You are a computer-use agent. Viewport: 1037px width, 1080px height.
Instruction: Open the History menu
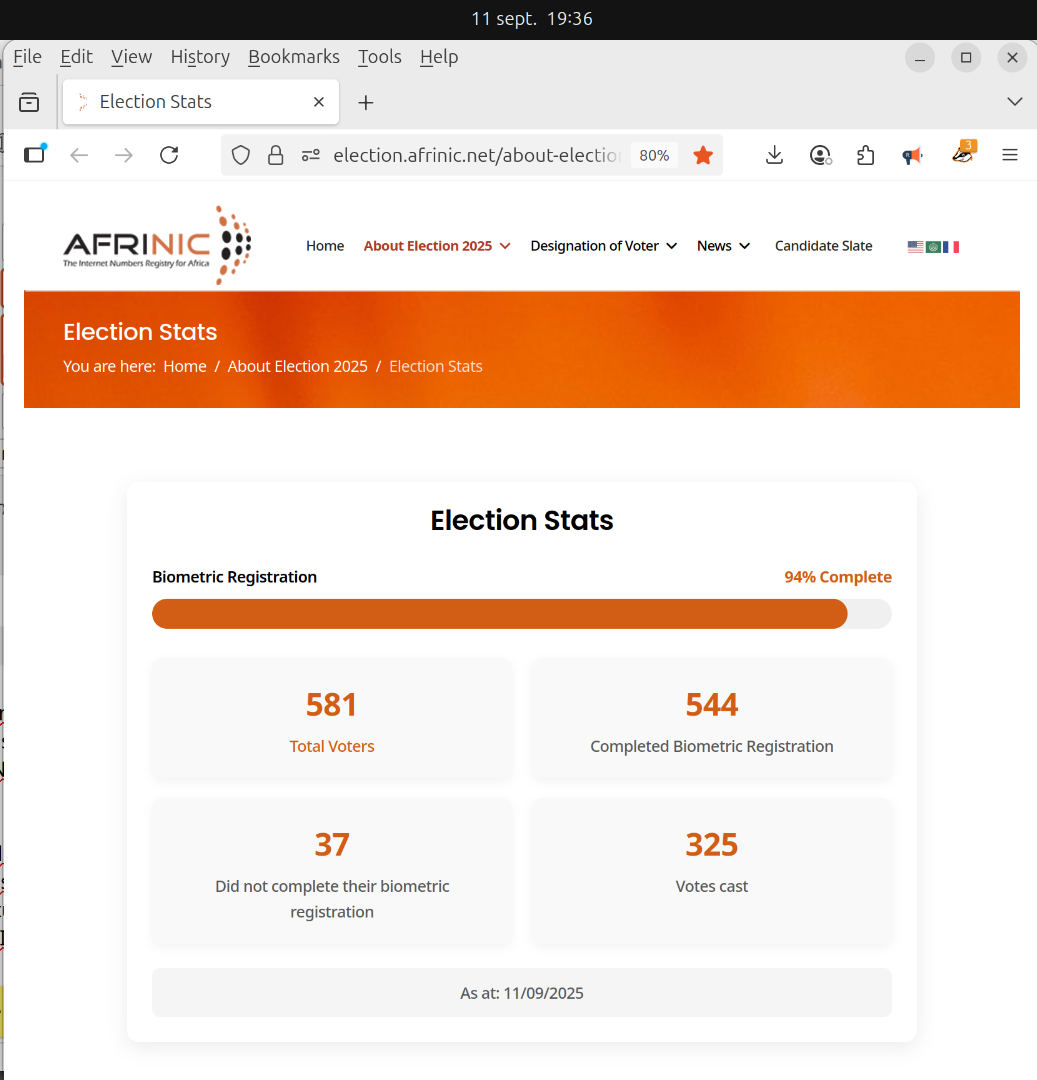click(200, 57)
